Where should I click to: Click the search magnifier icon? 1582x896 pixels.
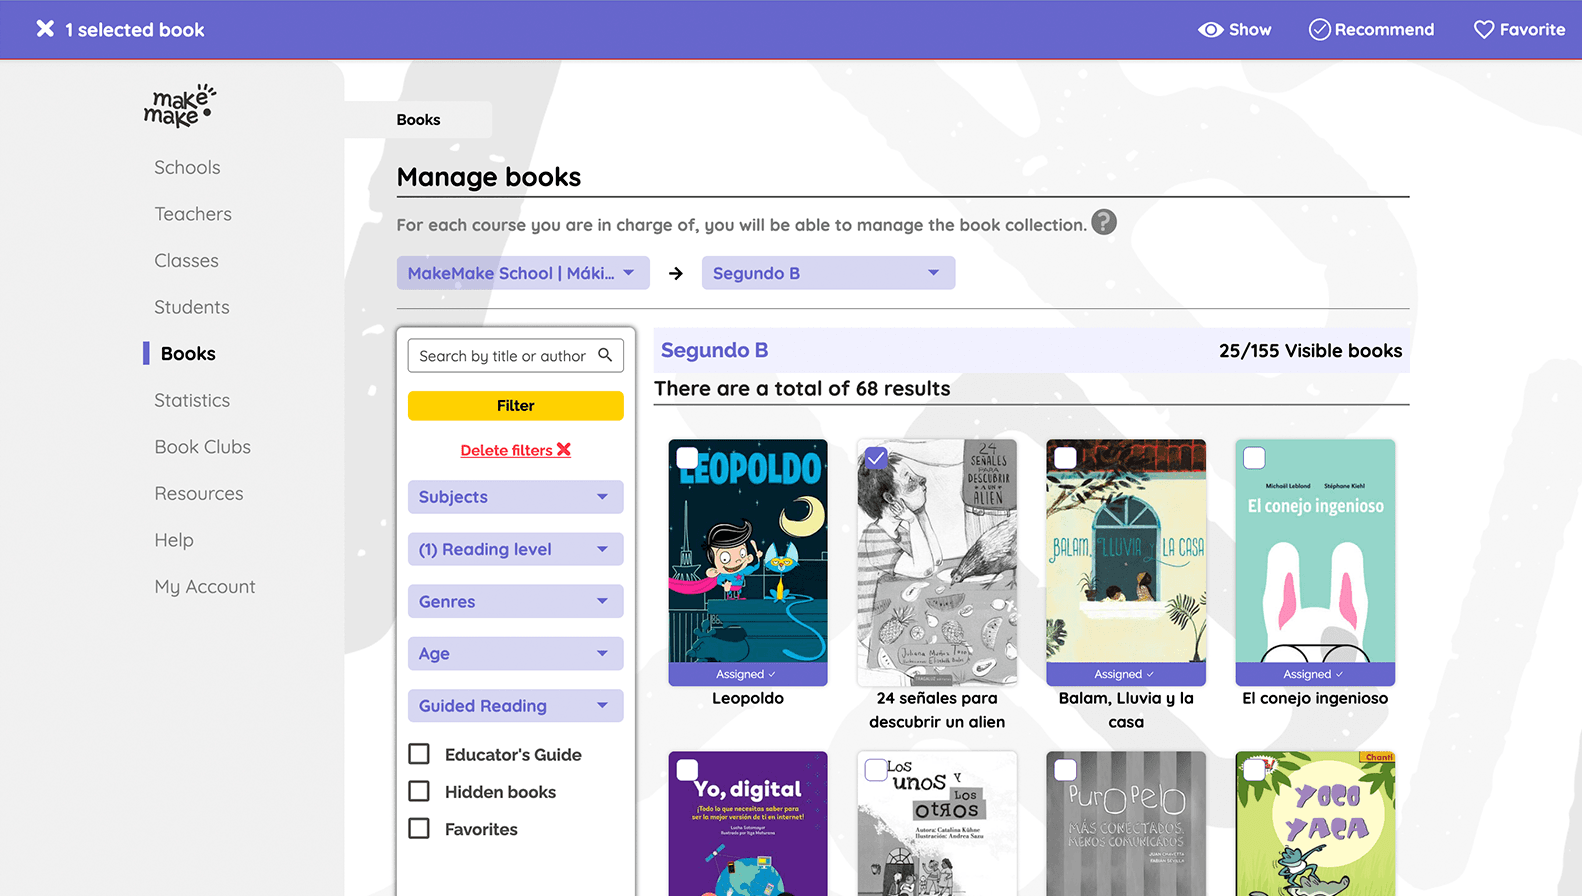(605, 355)
